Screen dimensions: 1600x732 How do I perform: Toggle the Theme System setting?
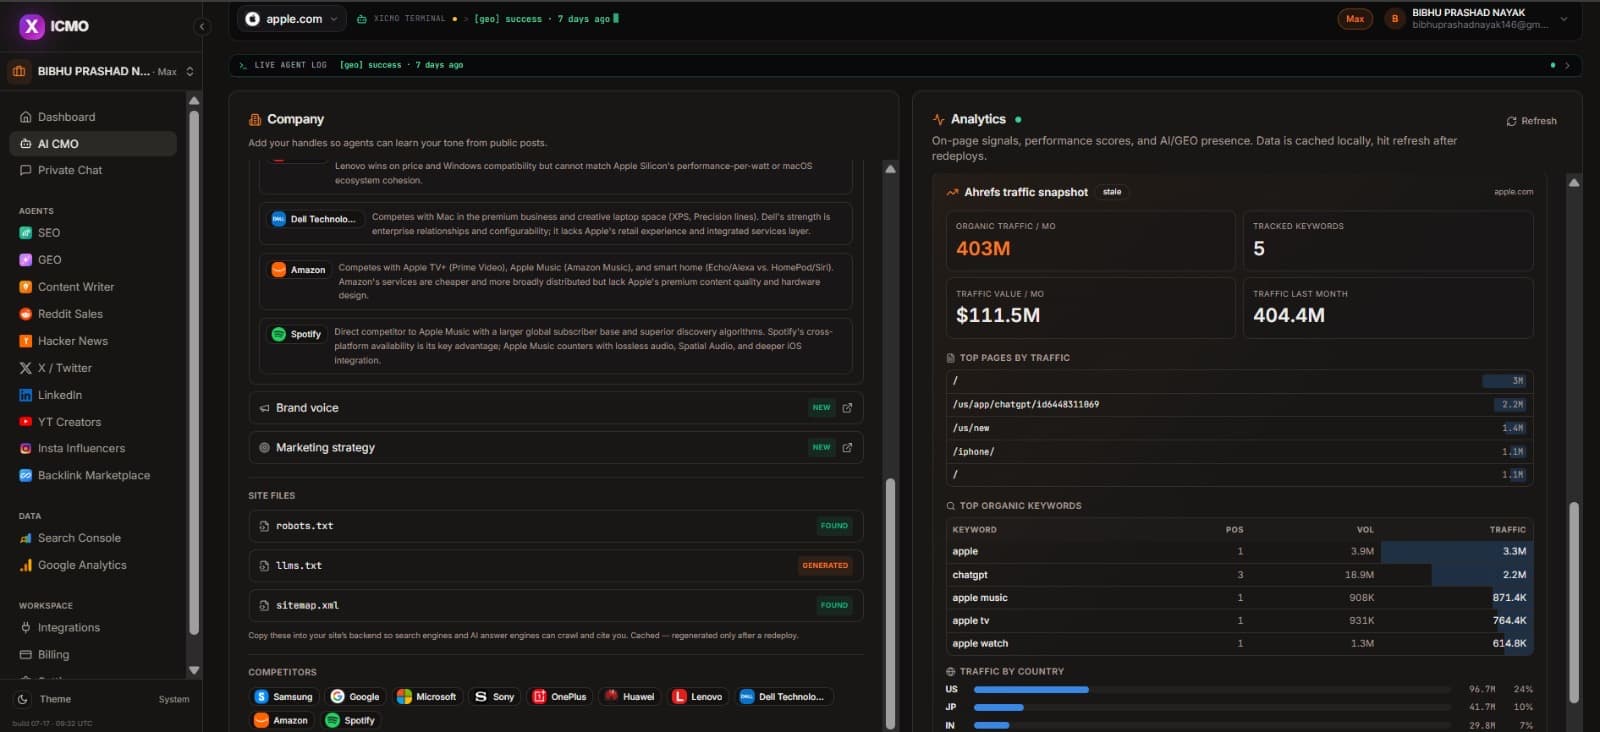coord(174,700)
